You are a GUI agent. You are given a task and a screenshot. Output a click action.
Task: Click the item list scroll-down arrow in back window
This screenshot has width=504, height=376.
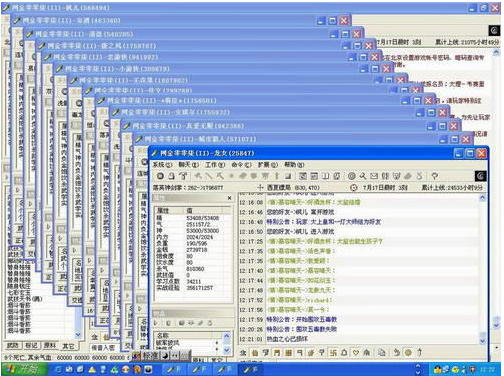tap(78, 334)
